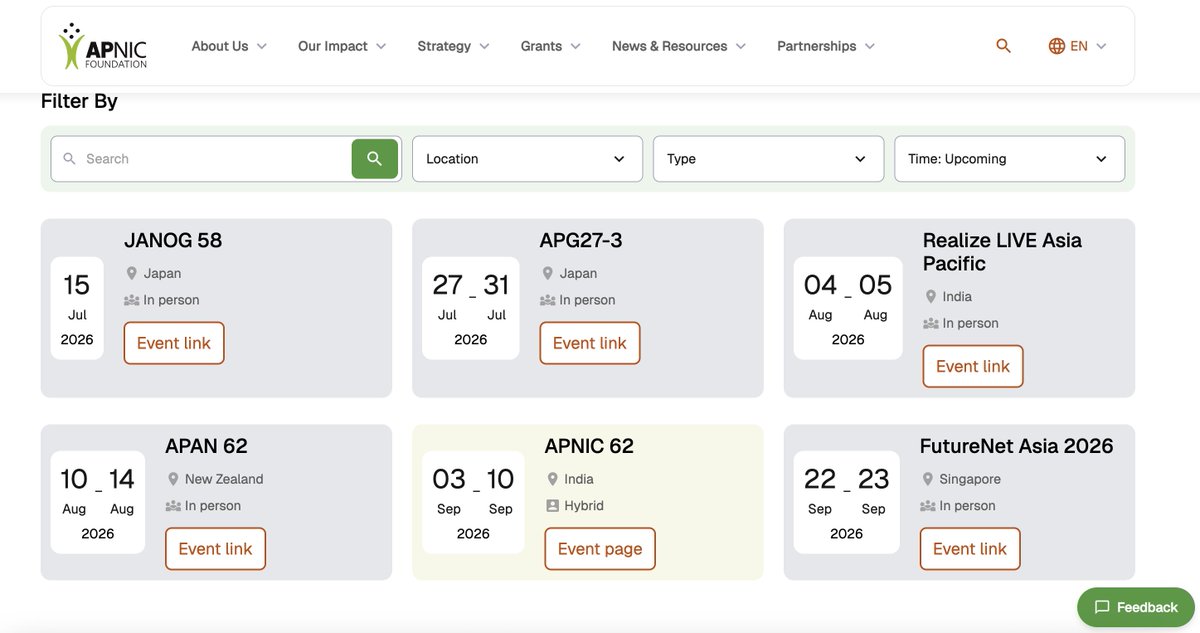Open APNIC 62 Event page
Image resolution: width=1200 pixels, height=633 pixels.
pos(600,549)
